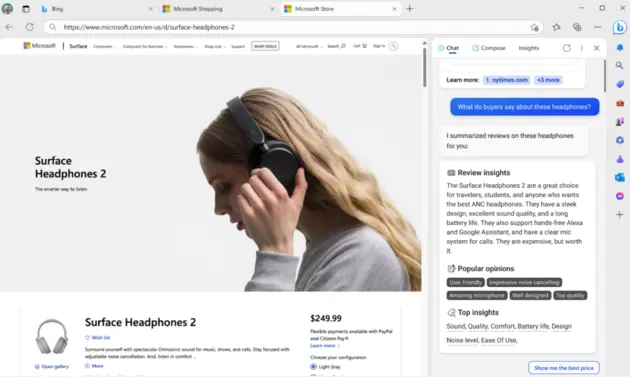The image size is (630, 377).
Task: Click the Show me the best price button
Action: (564, 368)
